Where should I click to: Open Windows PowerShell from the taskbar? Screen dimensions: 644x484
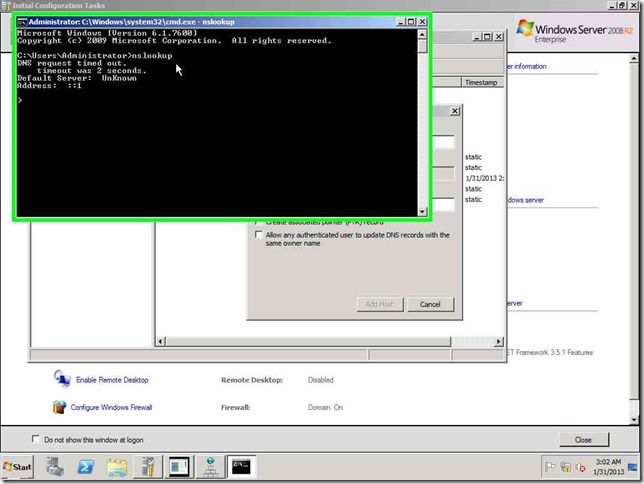[x=85, y=467]
